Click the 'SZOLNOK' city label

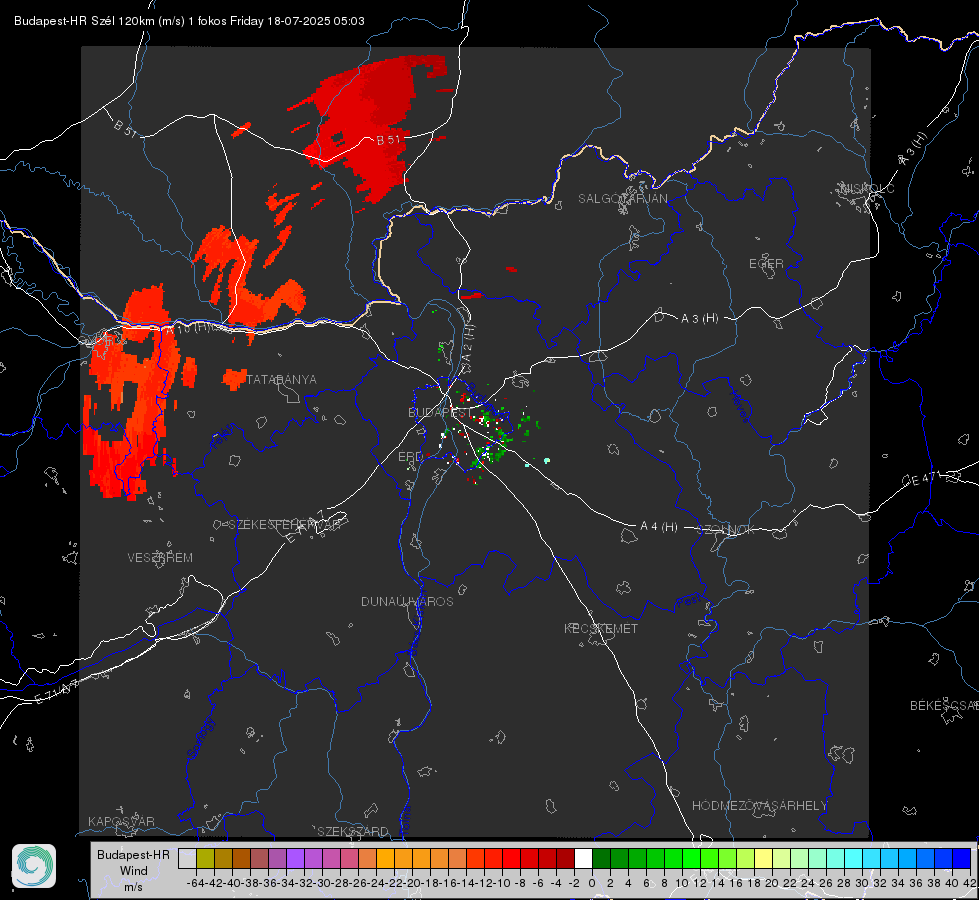[728, 530]
